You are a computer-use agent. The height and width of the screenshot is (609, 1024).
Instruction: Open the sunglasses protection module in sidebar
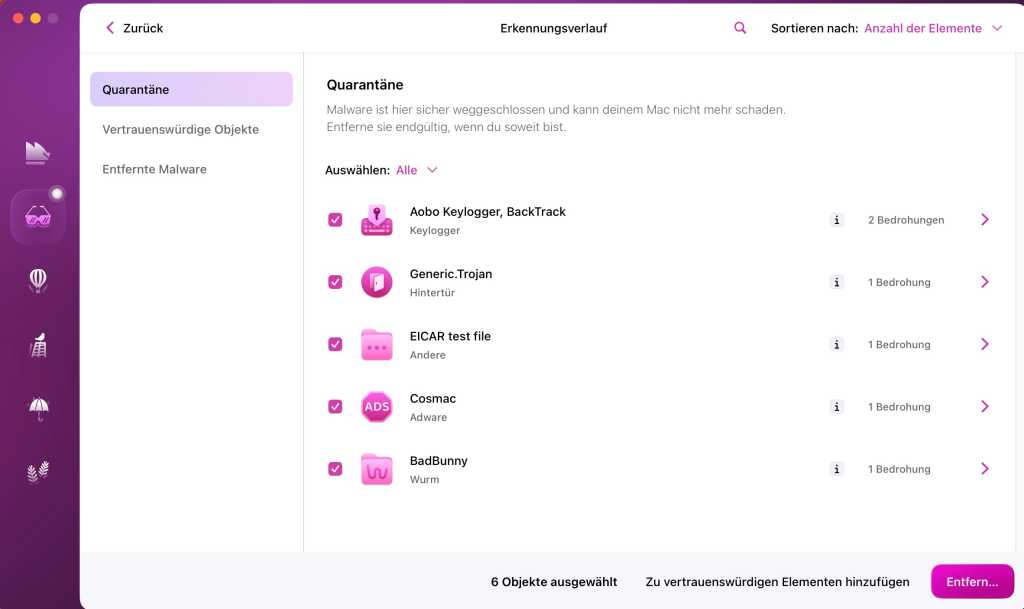(38, 216)
